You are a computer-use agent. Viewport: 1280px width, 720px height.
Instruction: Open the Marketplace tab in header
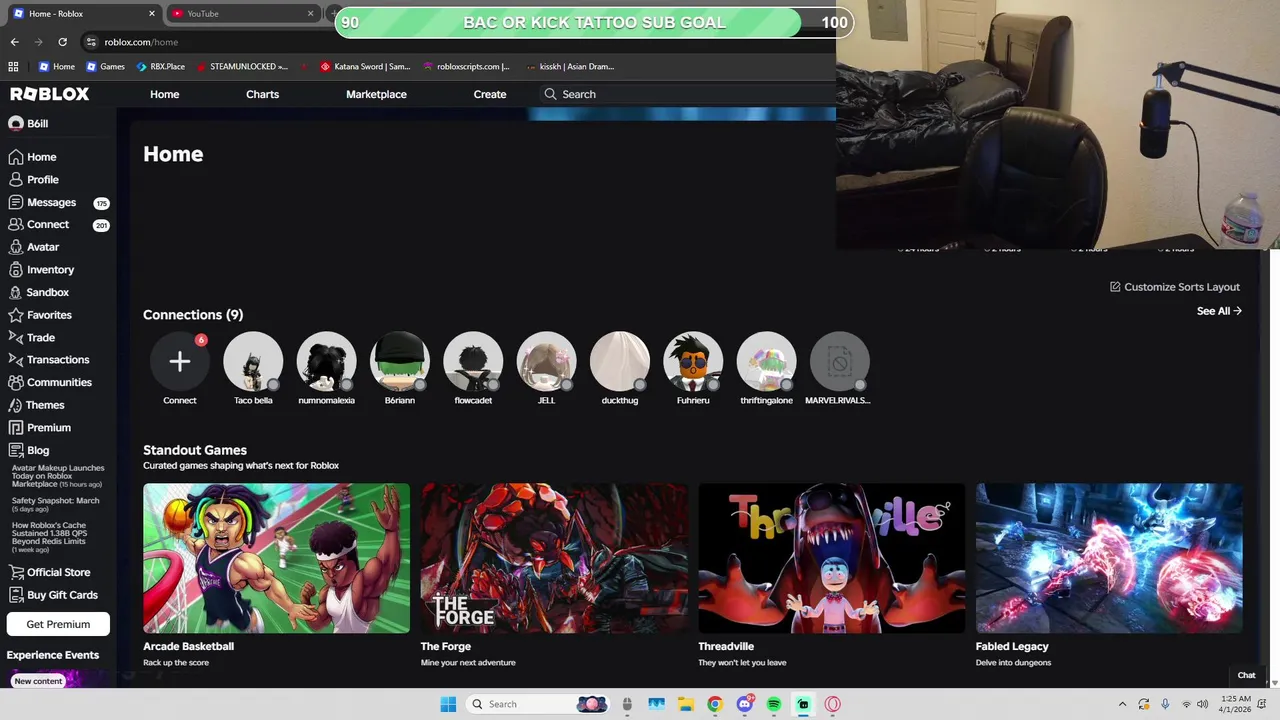(376, 94)
